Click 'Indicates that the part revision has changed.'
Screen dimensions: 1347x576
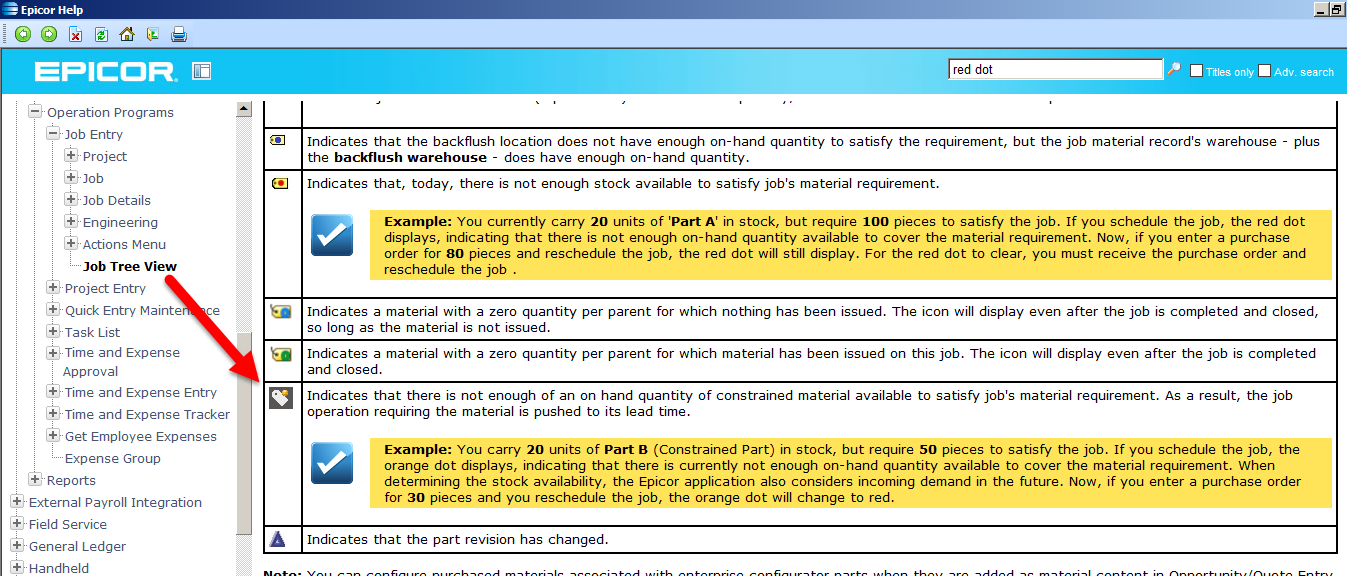click(457, 539)
